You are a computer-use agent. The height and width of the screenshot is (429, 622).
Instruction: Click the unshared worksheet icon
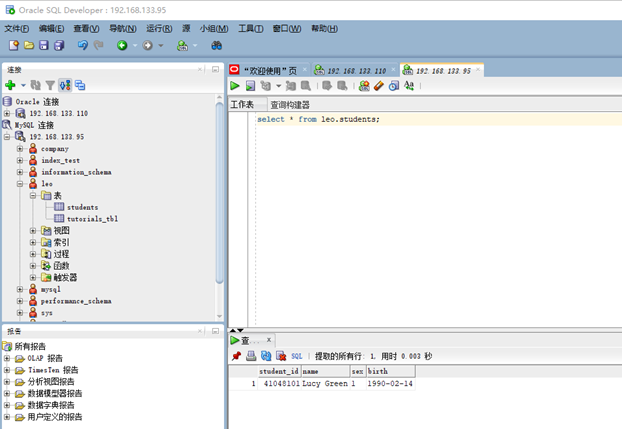[364, 86]
